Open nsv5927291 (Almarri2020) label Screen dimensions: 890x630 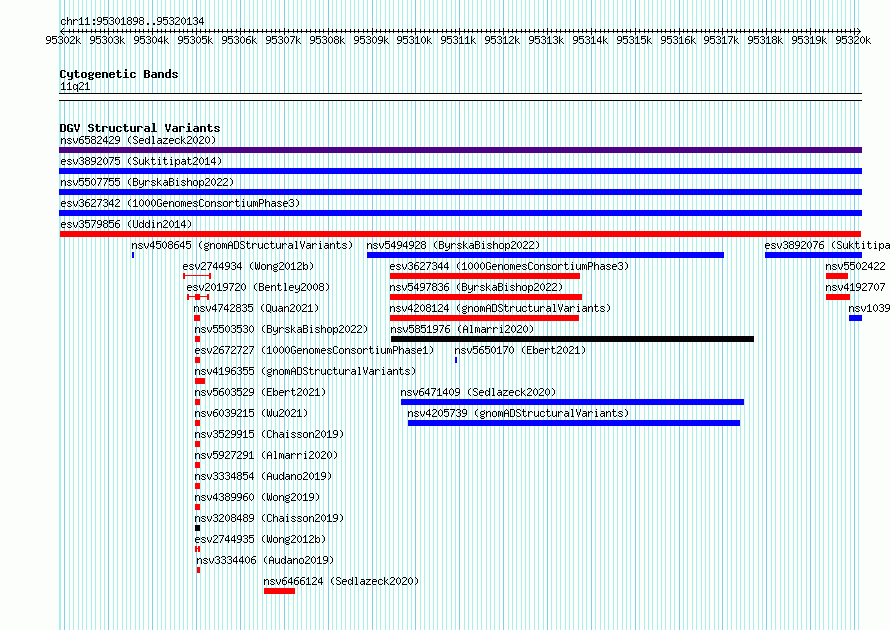266,455
